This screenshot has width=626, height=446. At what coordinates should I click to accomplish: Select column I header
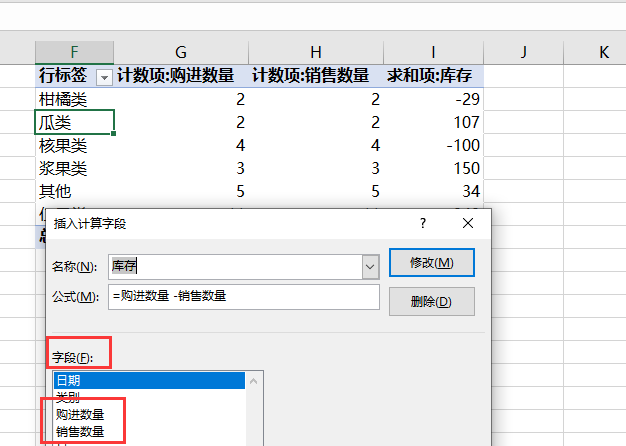[433, 52]
